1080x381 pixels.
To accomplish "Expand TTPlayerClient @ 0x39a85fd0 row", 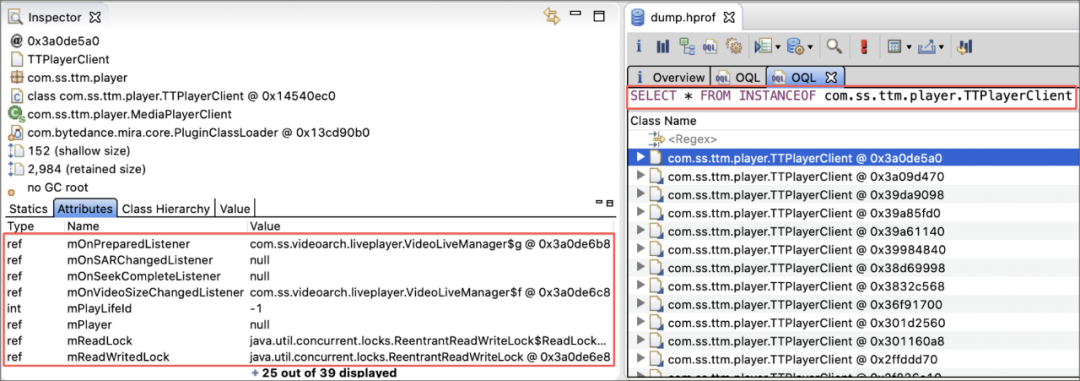I will (x=641, y=212).
